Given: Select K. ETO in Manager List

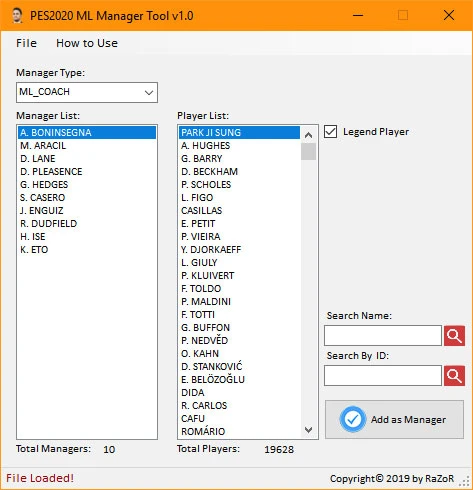Looking at the screenshot, I should coord(87,249).
